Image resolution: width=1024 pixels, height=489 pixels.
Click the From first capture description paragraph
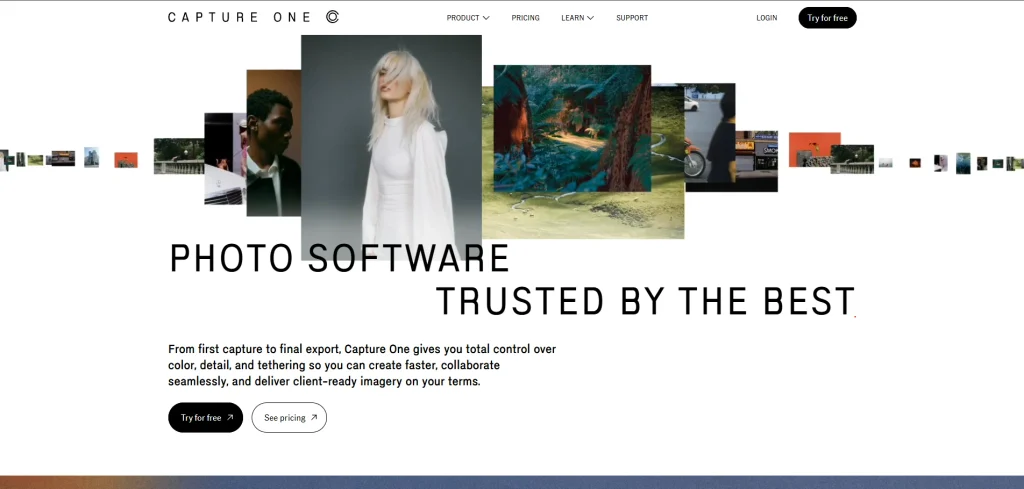[362, 365]
